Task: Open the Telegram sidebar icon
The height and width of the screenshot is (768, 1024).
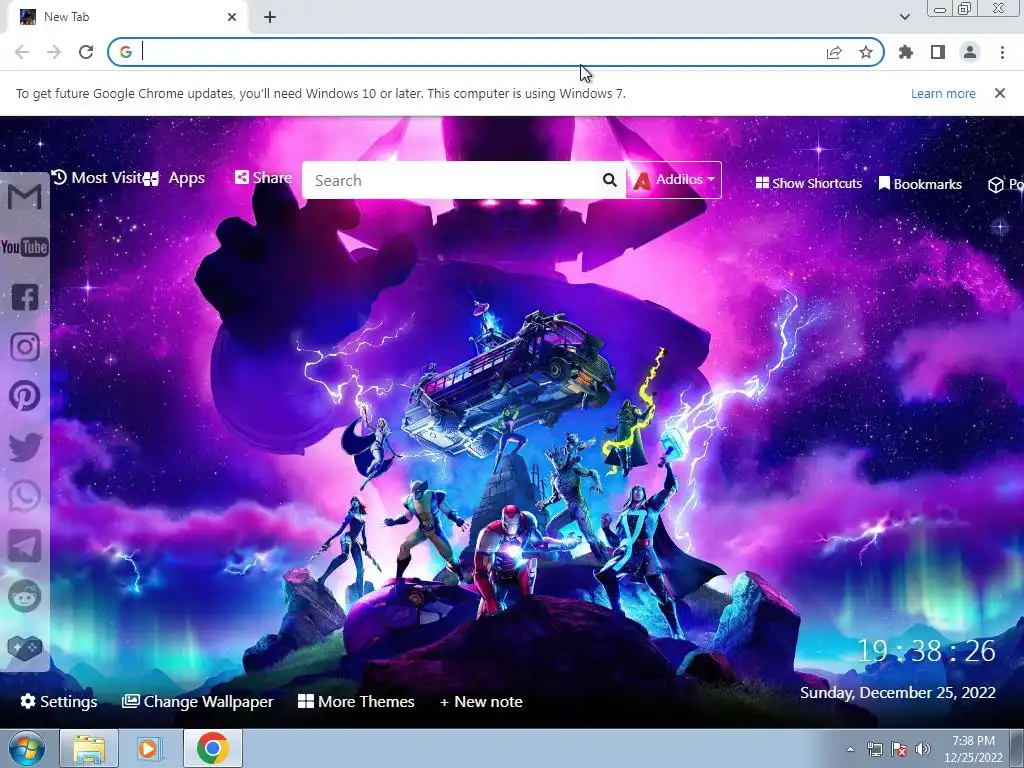Action: click(25, 546)
